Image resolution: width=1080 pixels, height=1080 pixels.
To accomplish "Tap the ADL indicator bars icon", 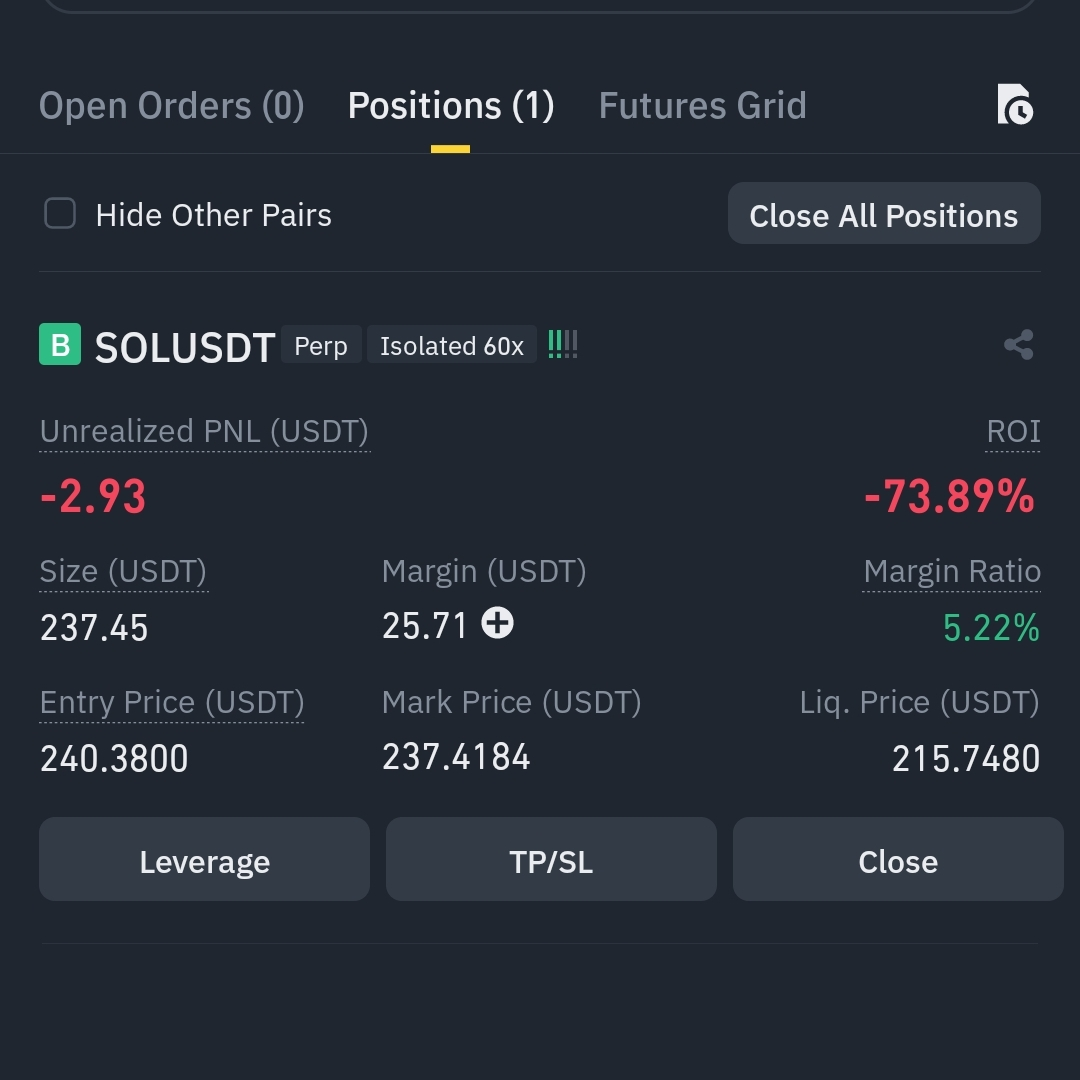I will pyautogui.click(x=563, y=344).
